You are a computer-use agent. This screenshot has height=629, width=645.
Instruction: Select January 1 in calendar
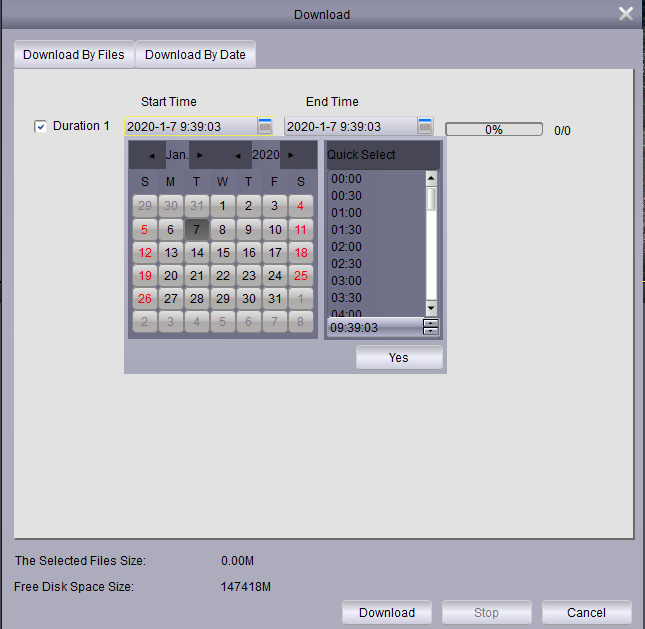[223, 206]
